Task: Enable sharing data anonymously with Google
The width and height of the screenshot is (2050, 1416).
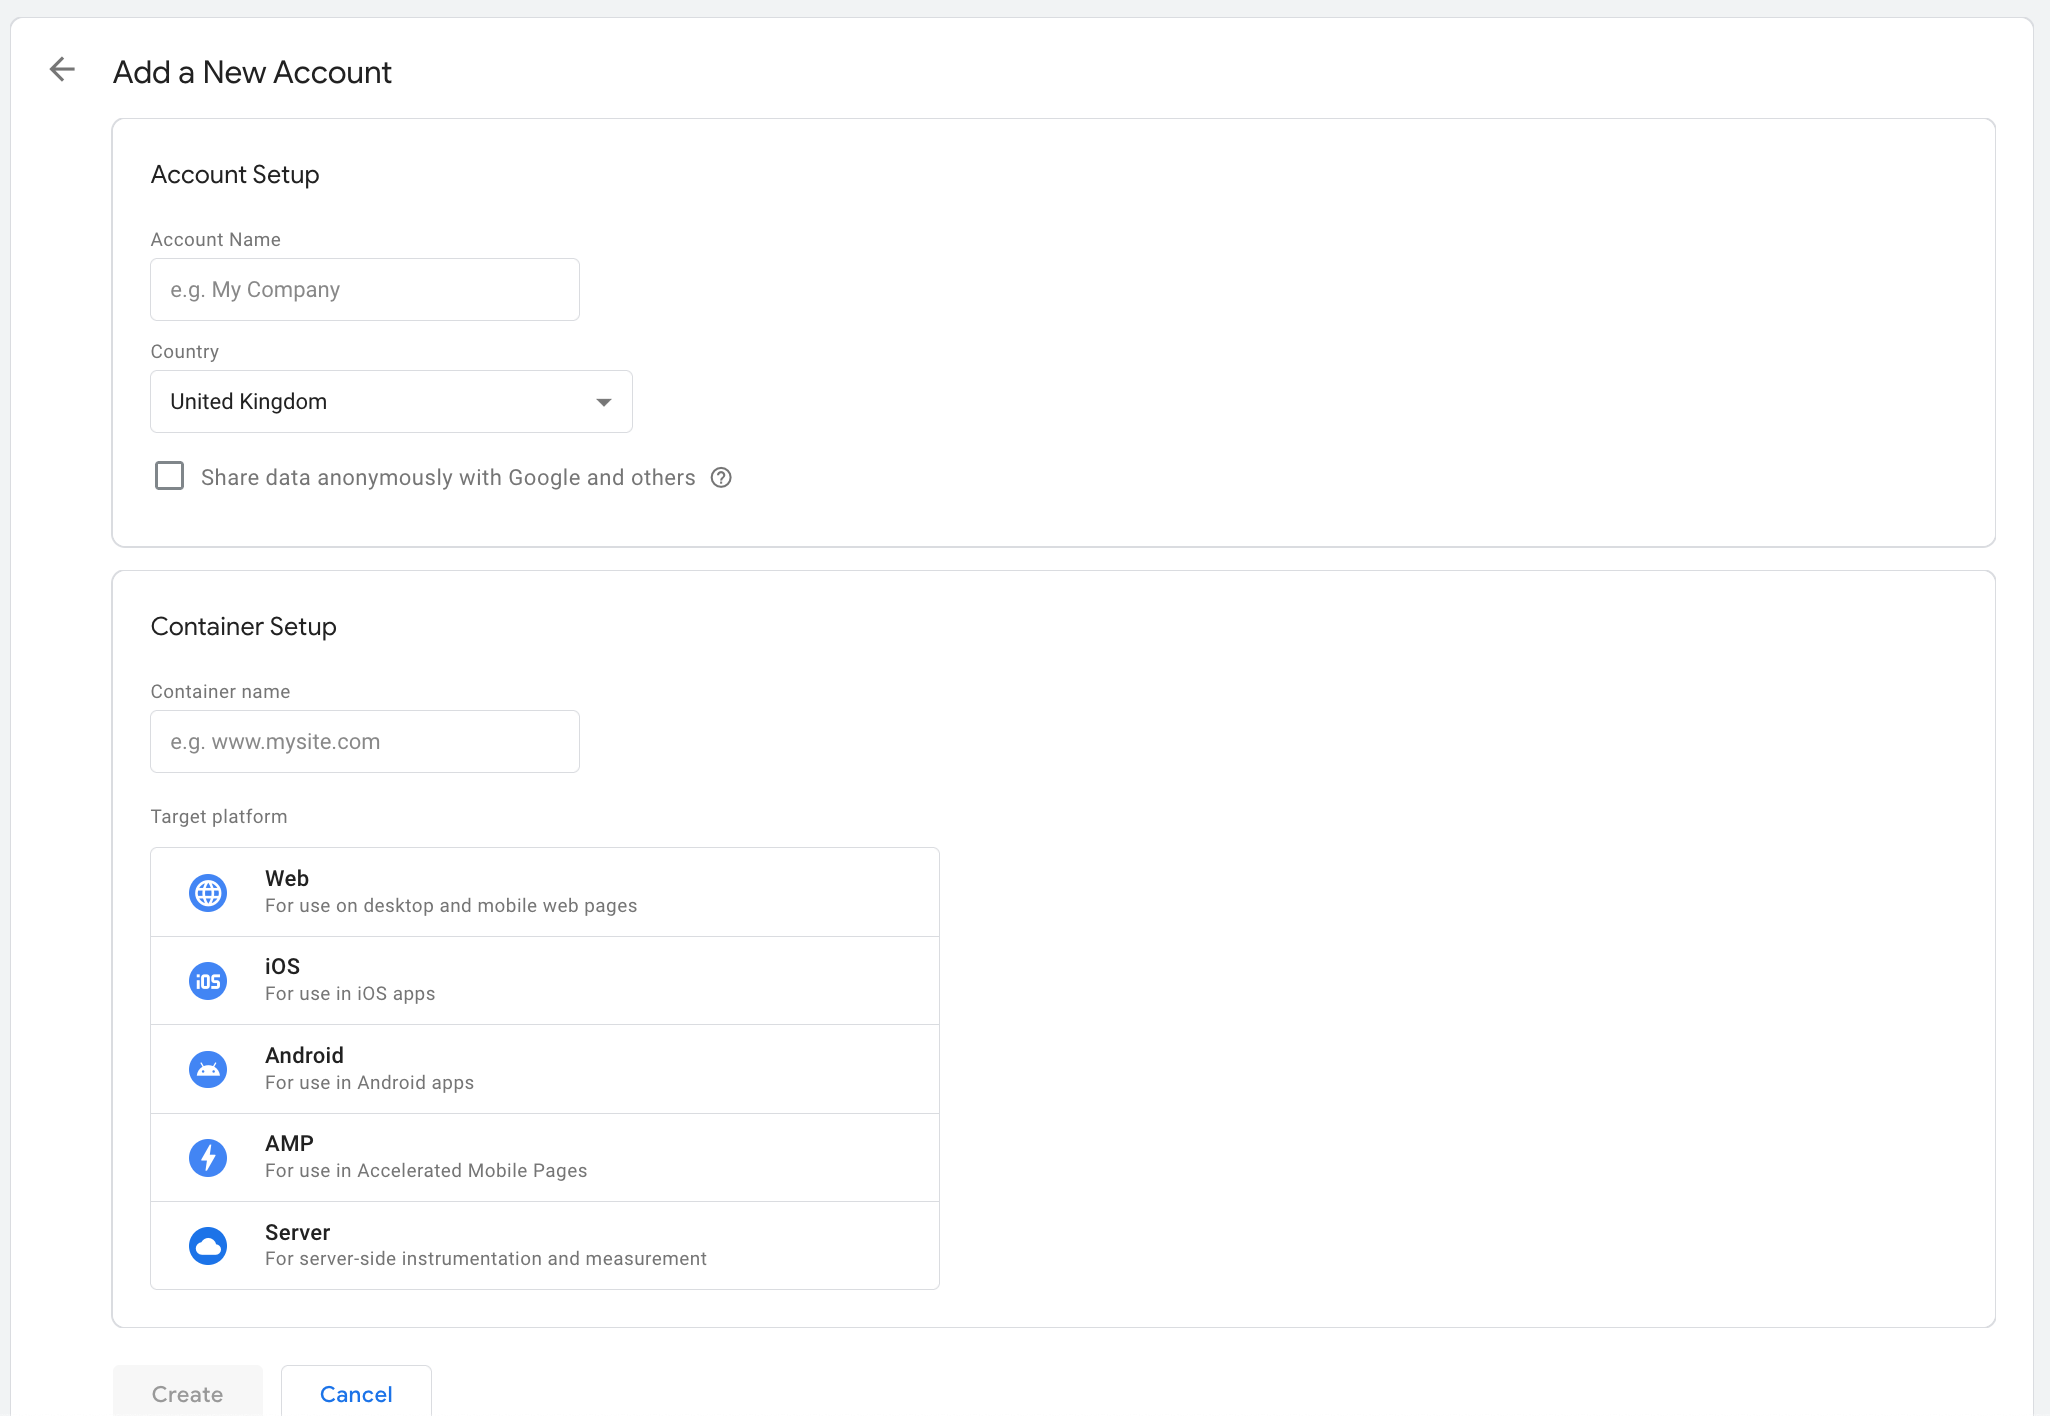Action: [x=169, y=476]
